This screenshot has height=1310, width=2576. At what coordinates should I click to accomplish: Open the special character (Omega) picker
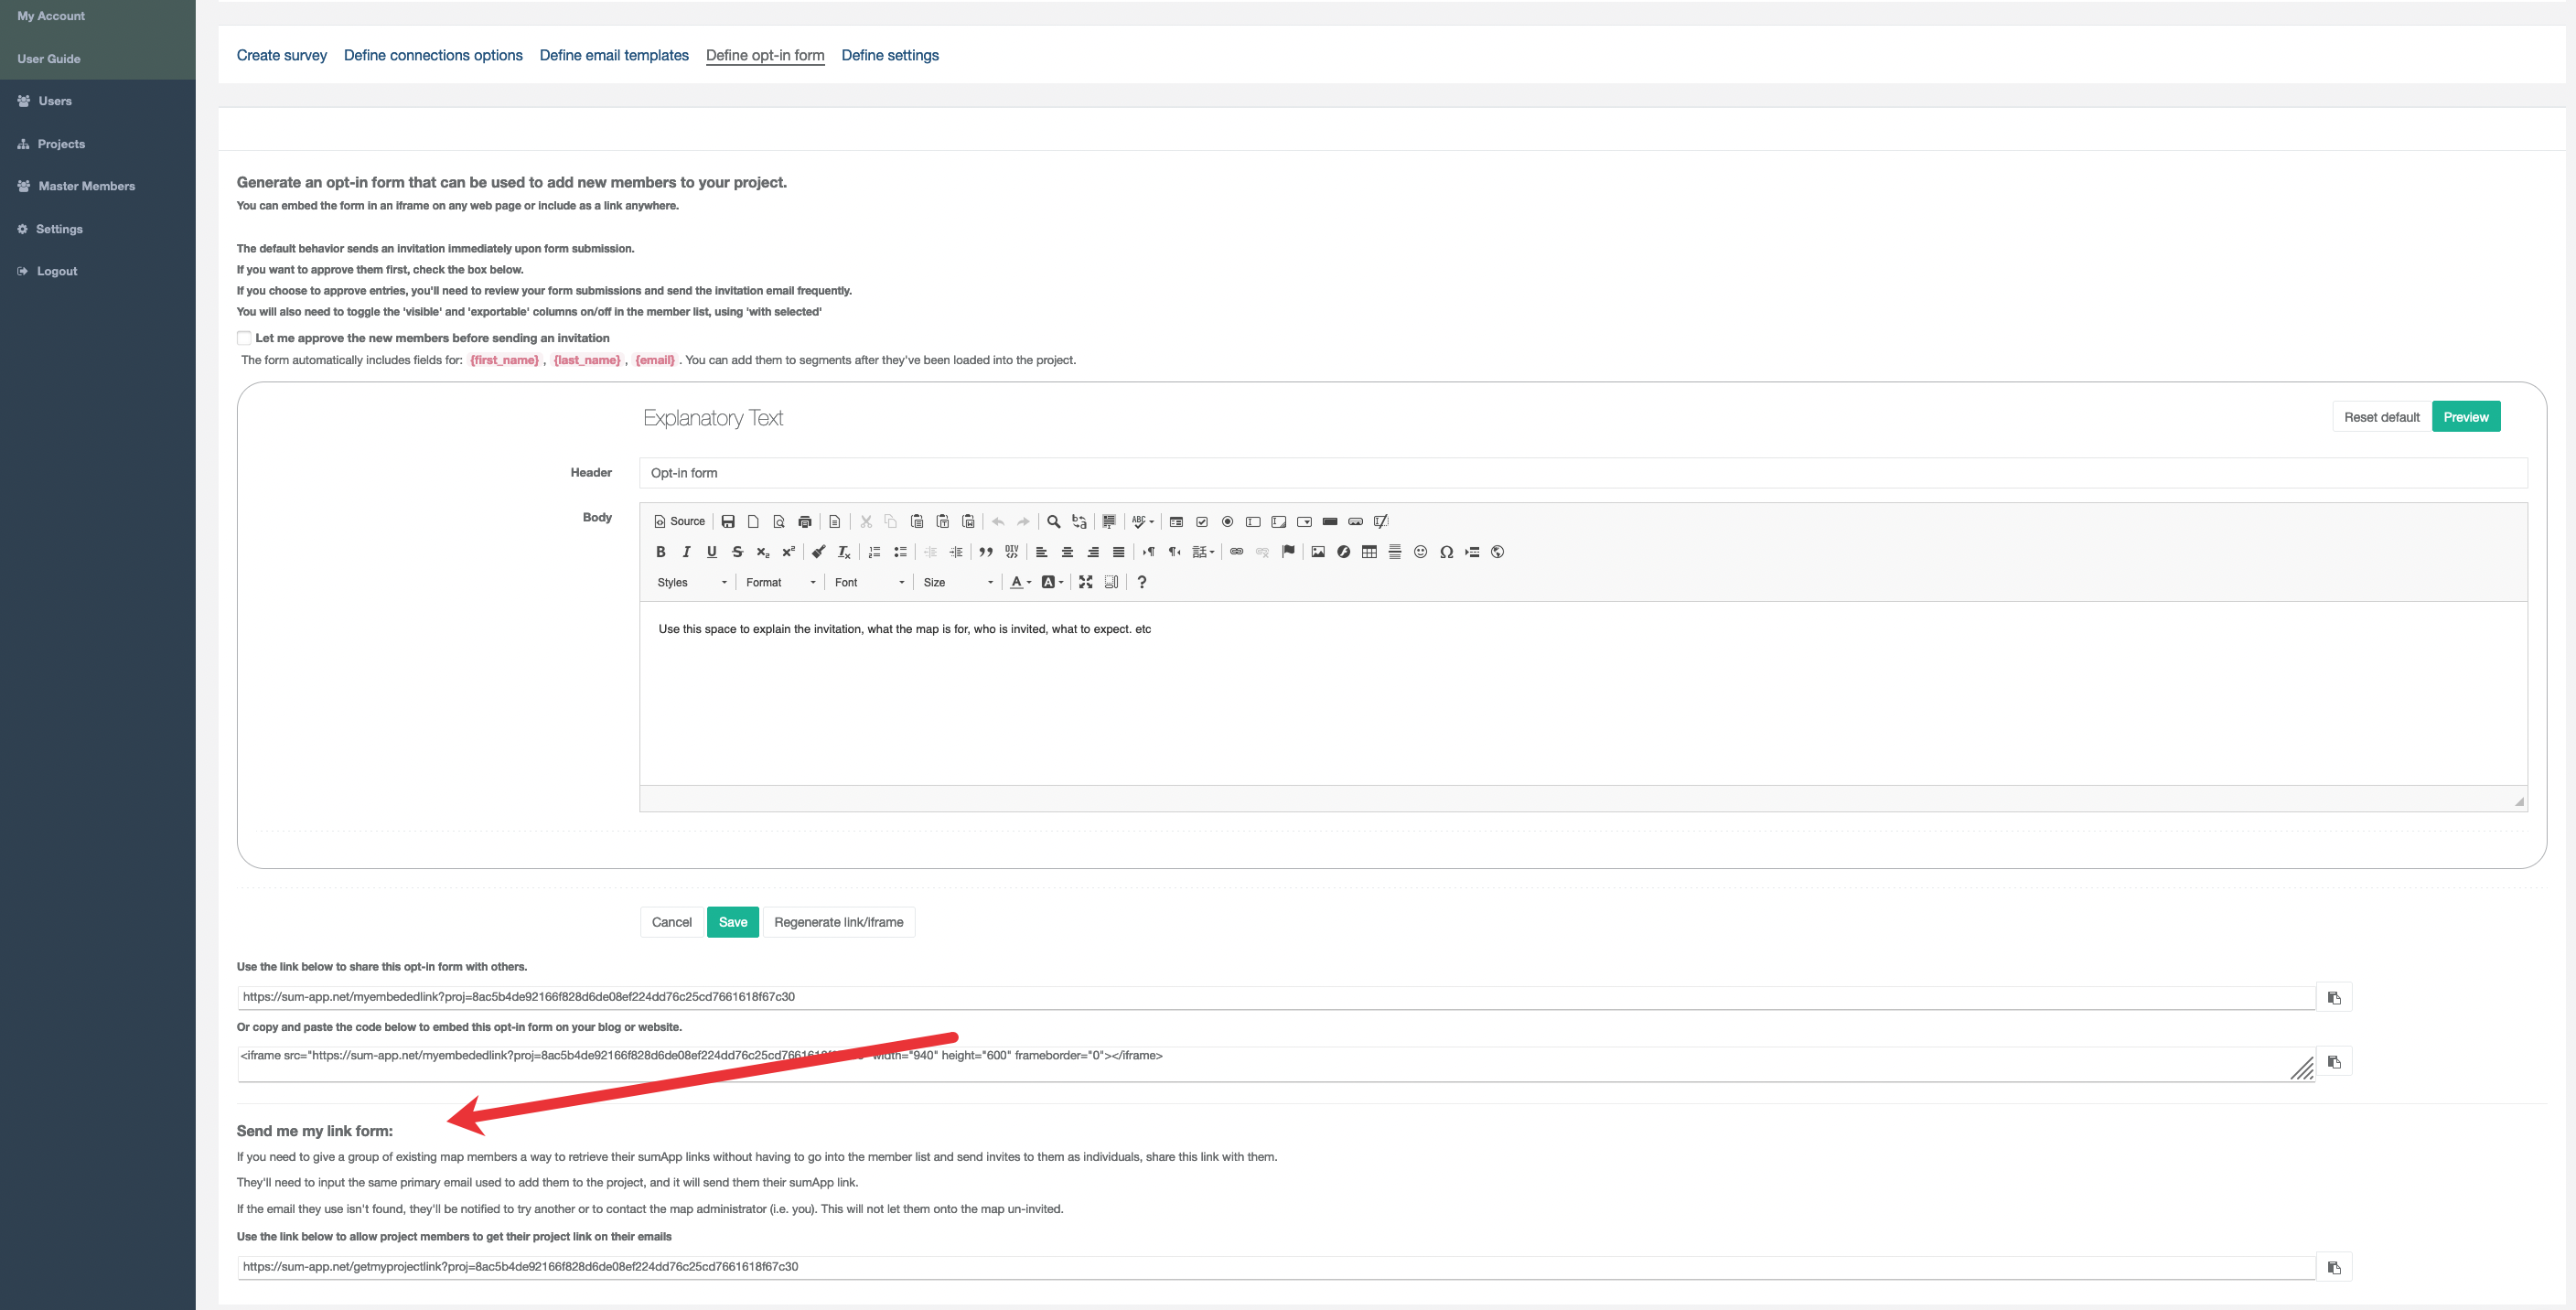pyautogui.click(x=1446, y=552)
